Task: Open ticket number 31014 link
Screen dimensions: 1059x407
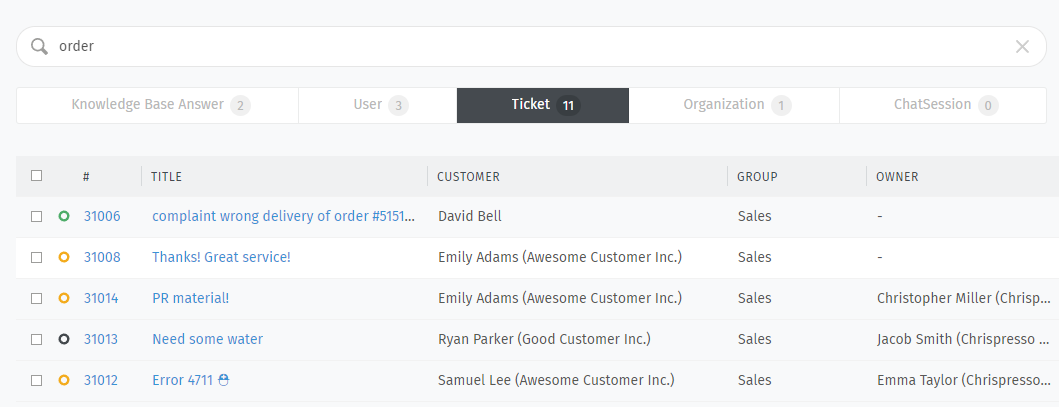Action: pos(101,298)
